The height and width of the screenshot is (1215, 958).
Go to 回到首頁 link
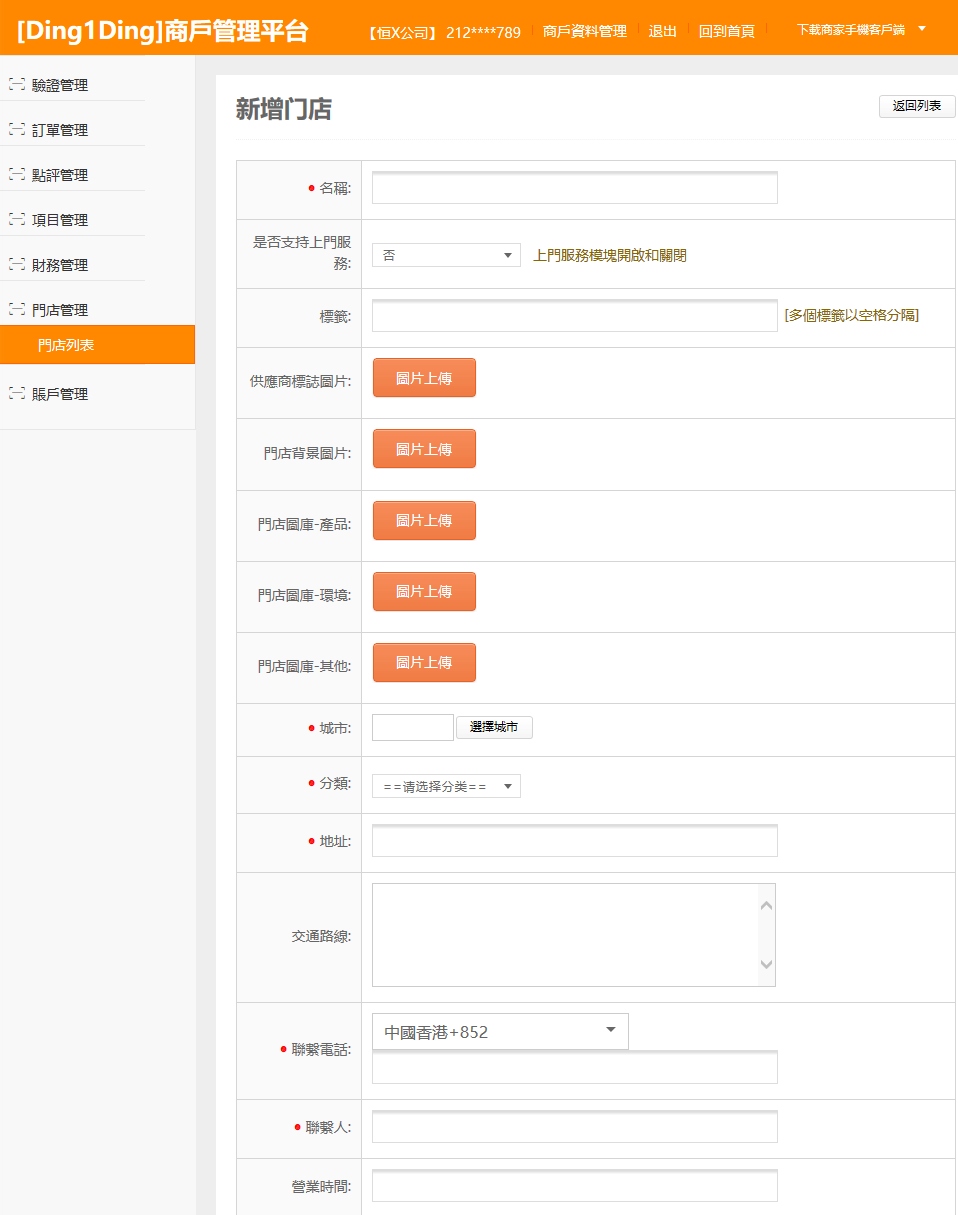726,31
